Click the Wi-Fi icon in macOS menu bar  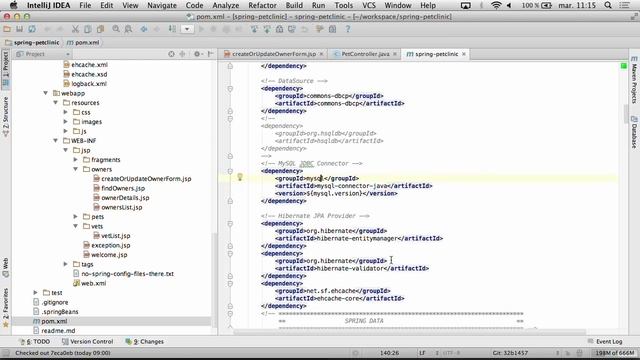point(496,5)
